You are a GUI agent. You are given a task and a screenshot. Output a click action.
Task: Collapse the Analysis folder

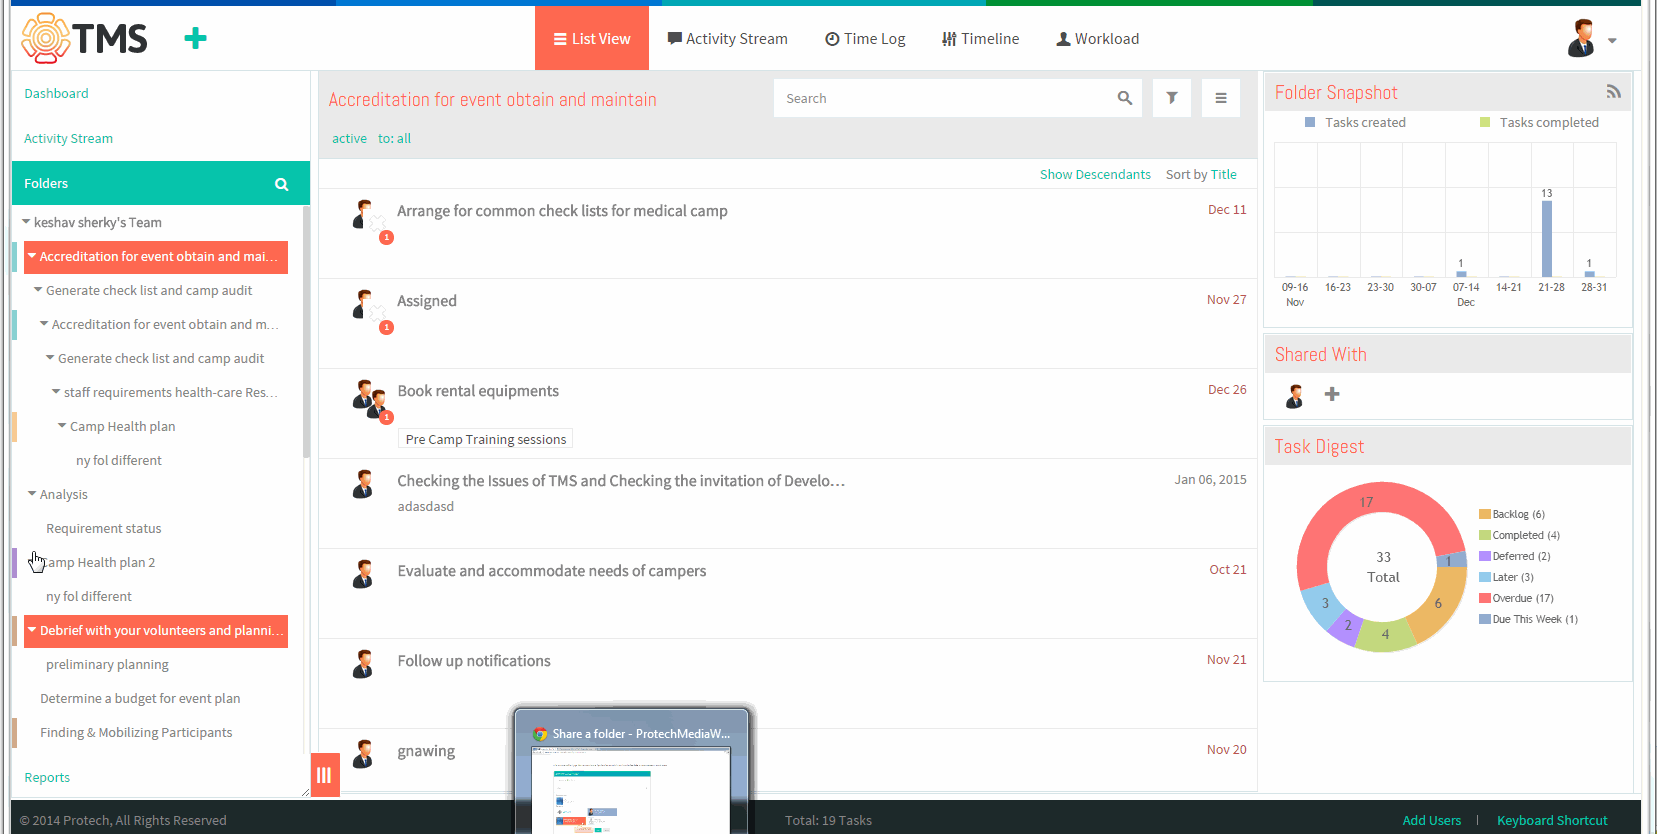[32, 494]
